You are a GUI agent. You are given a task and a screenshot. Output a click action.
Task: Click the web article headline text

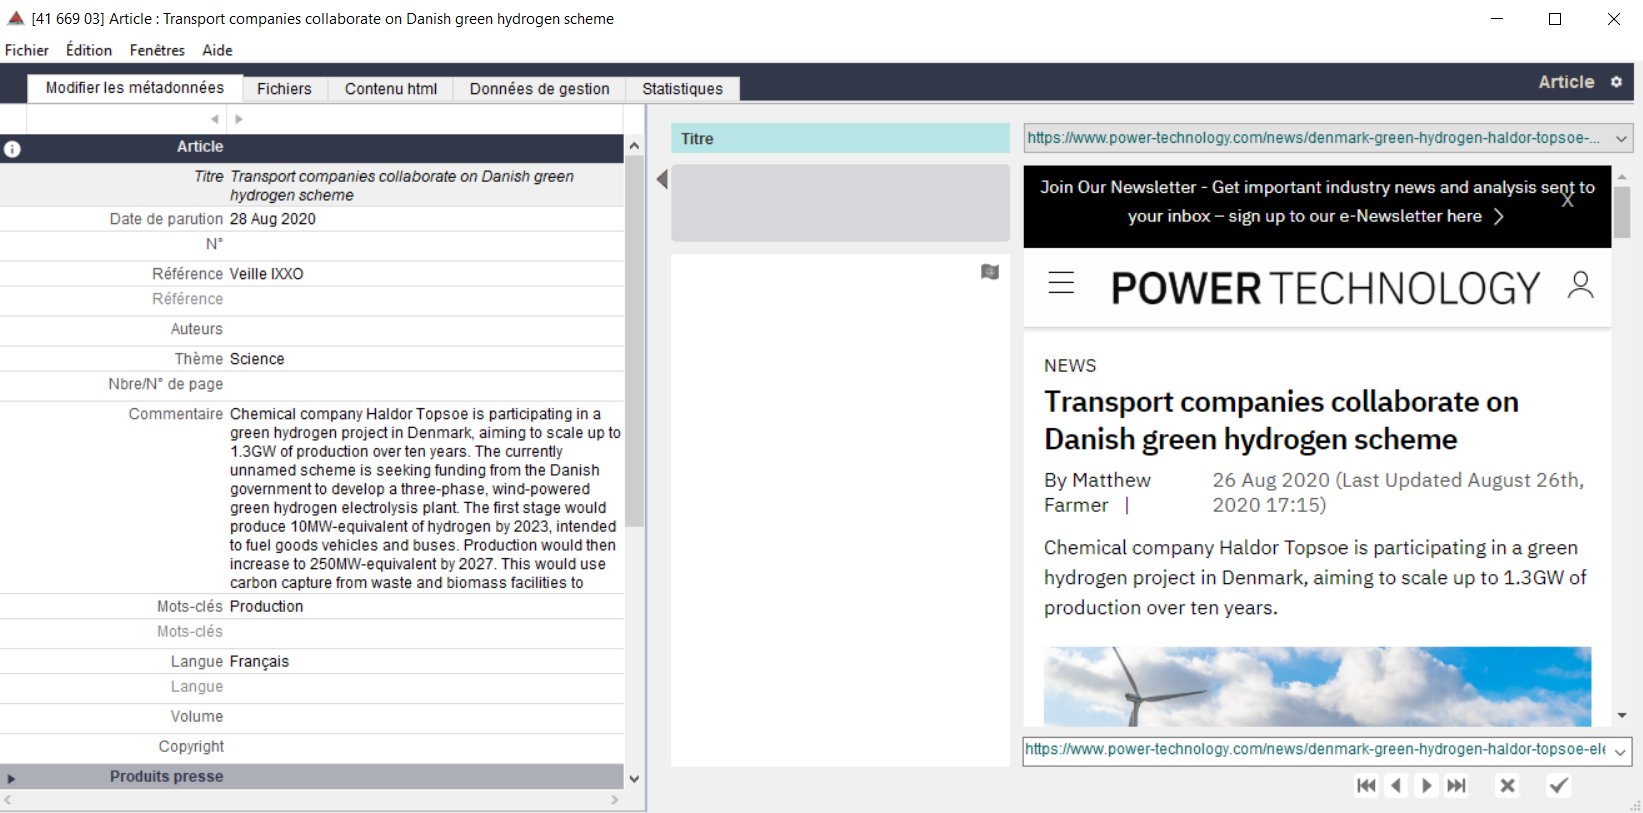pos(1281,420)
